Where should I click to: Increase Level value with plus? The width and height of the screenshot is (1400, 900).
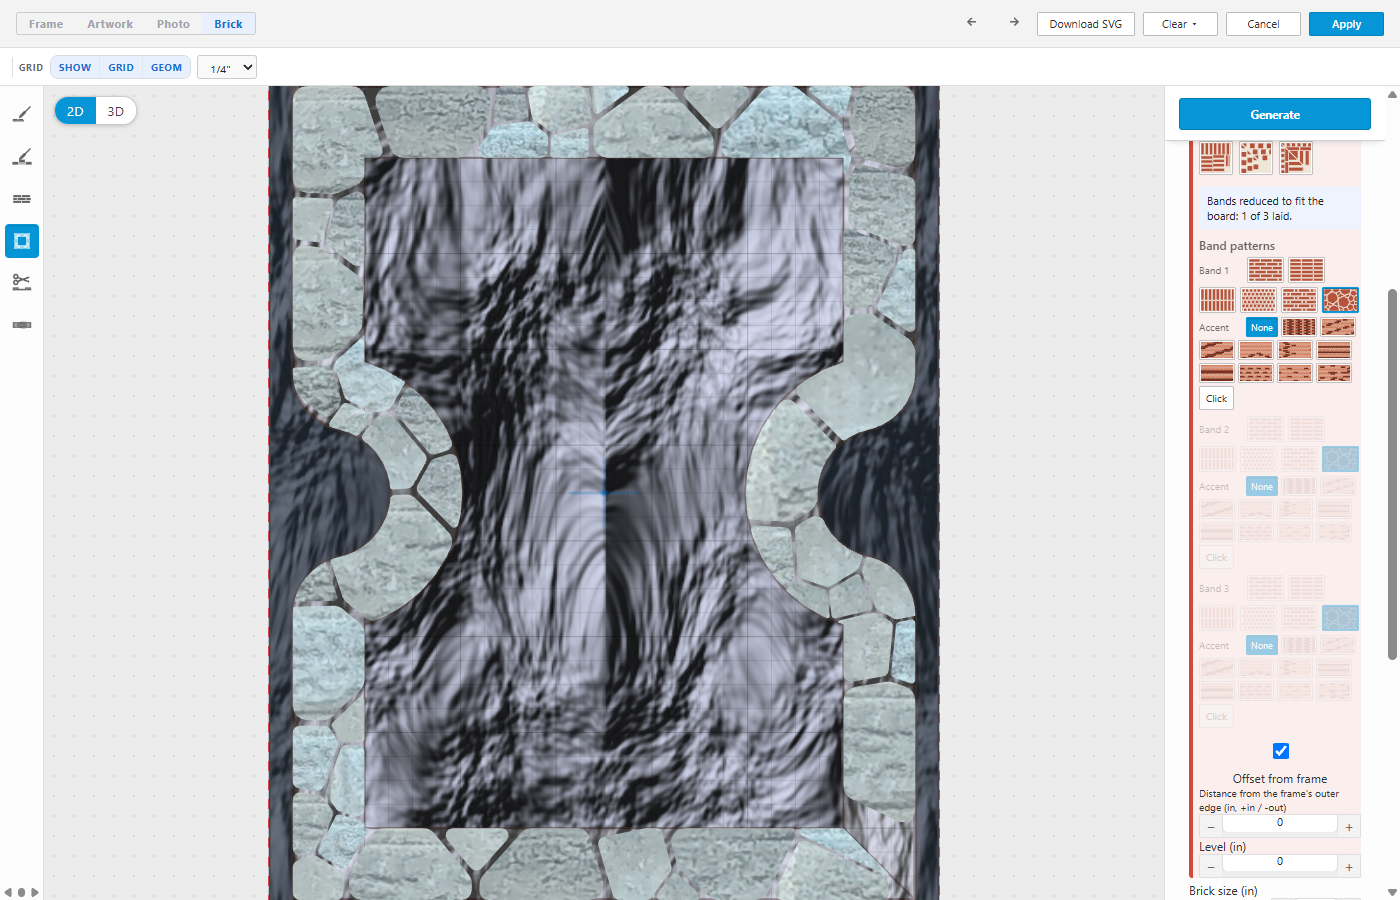tap(1349, 866)
